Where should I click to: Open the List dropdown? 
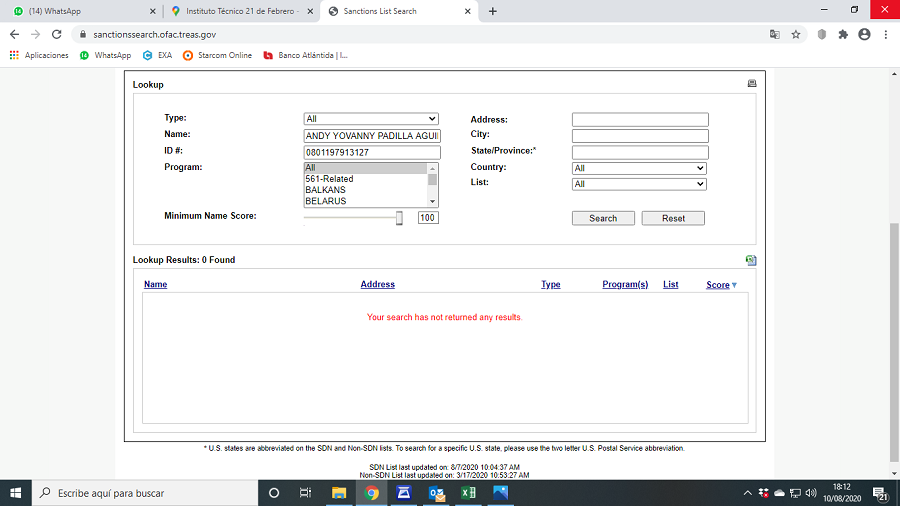tap(639, 184)
